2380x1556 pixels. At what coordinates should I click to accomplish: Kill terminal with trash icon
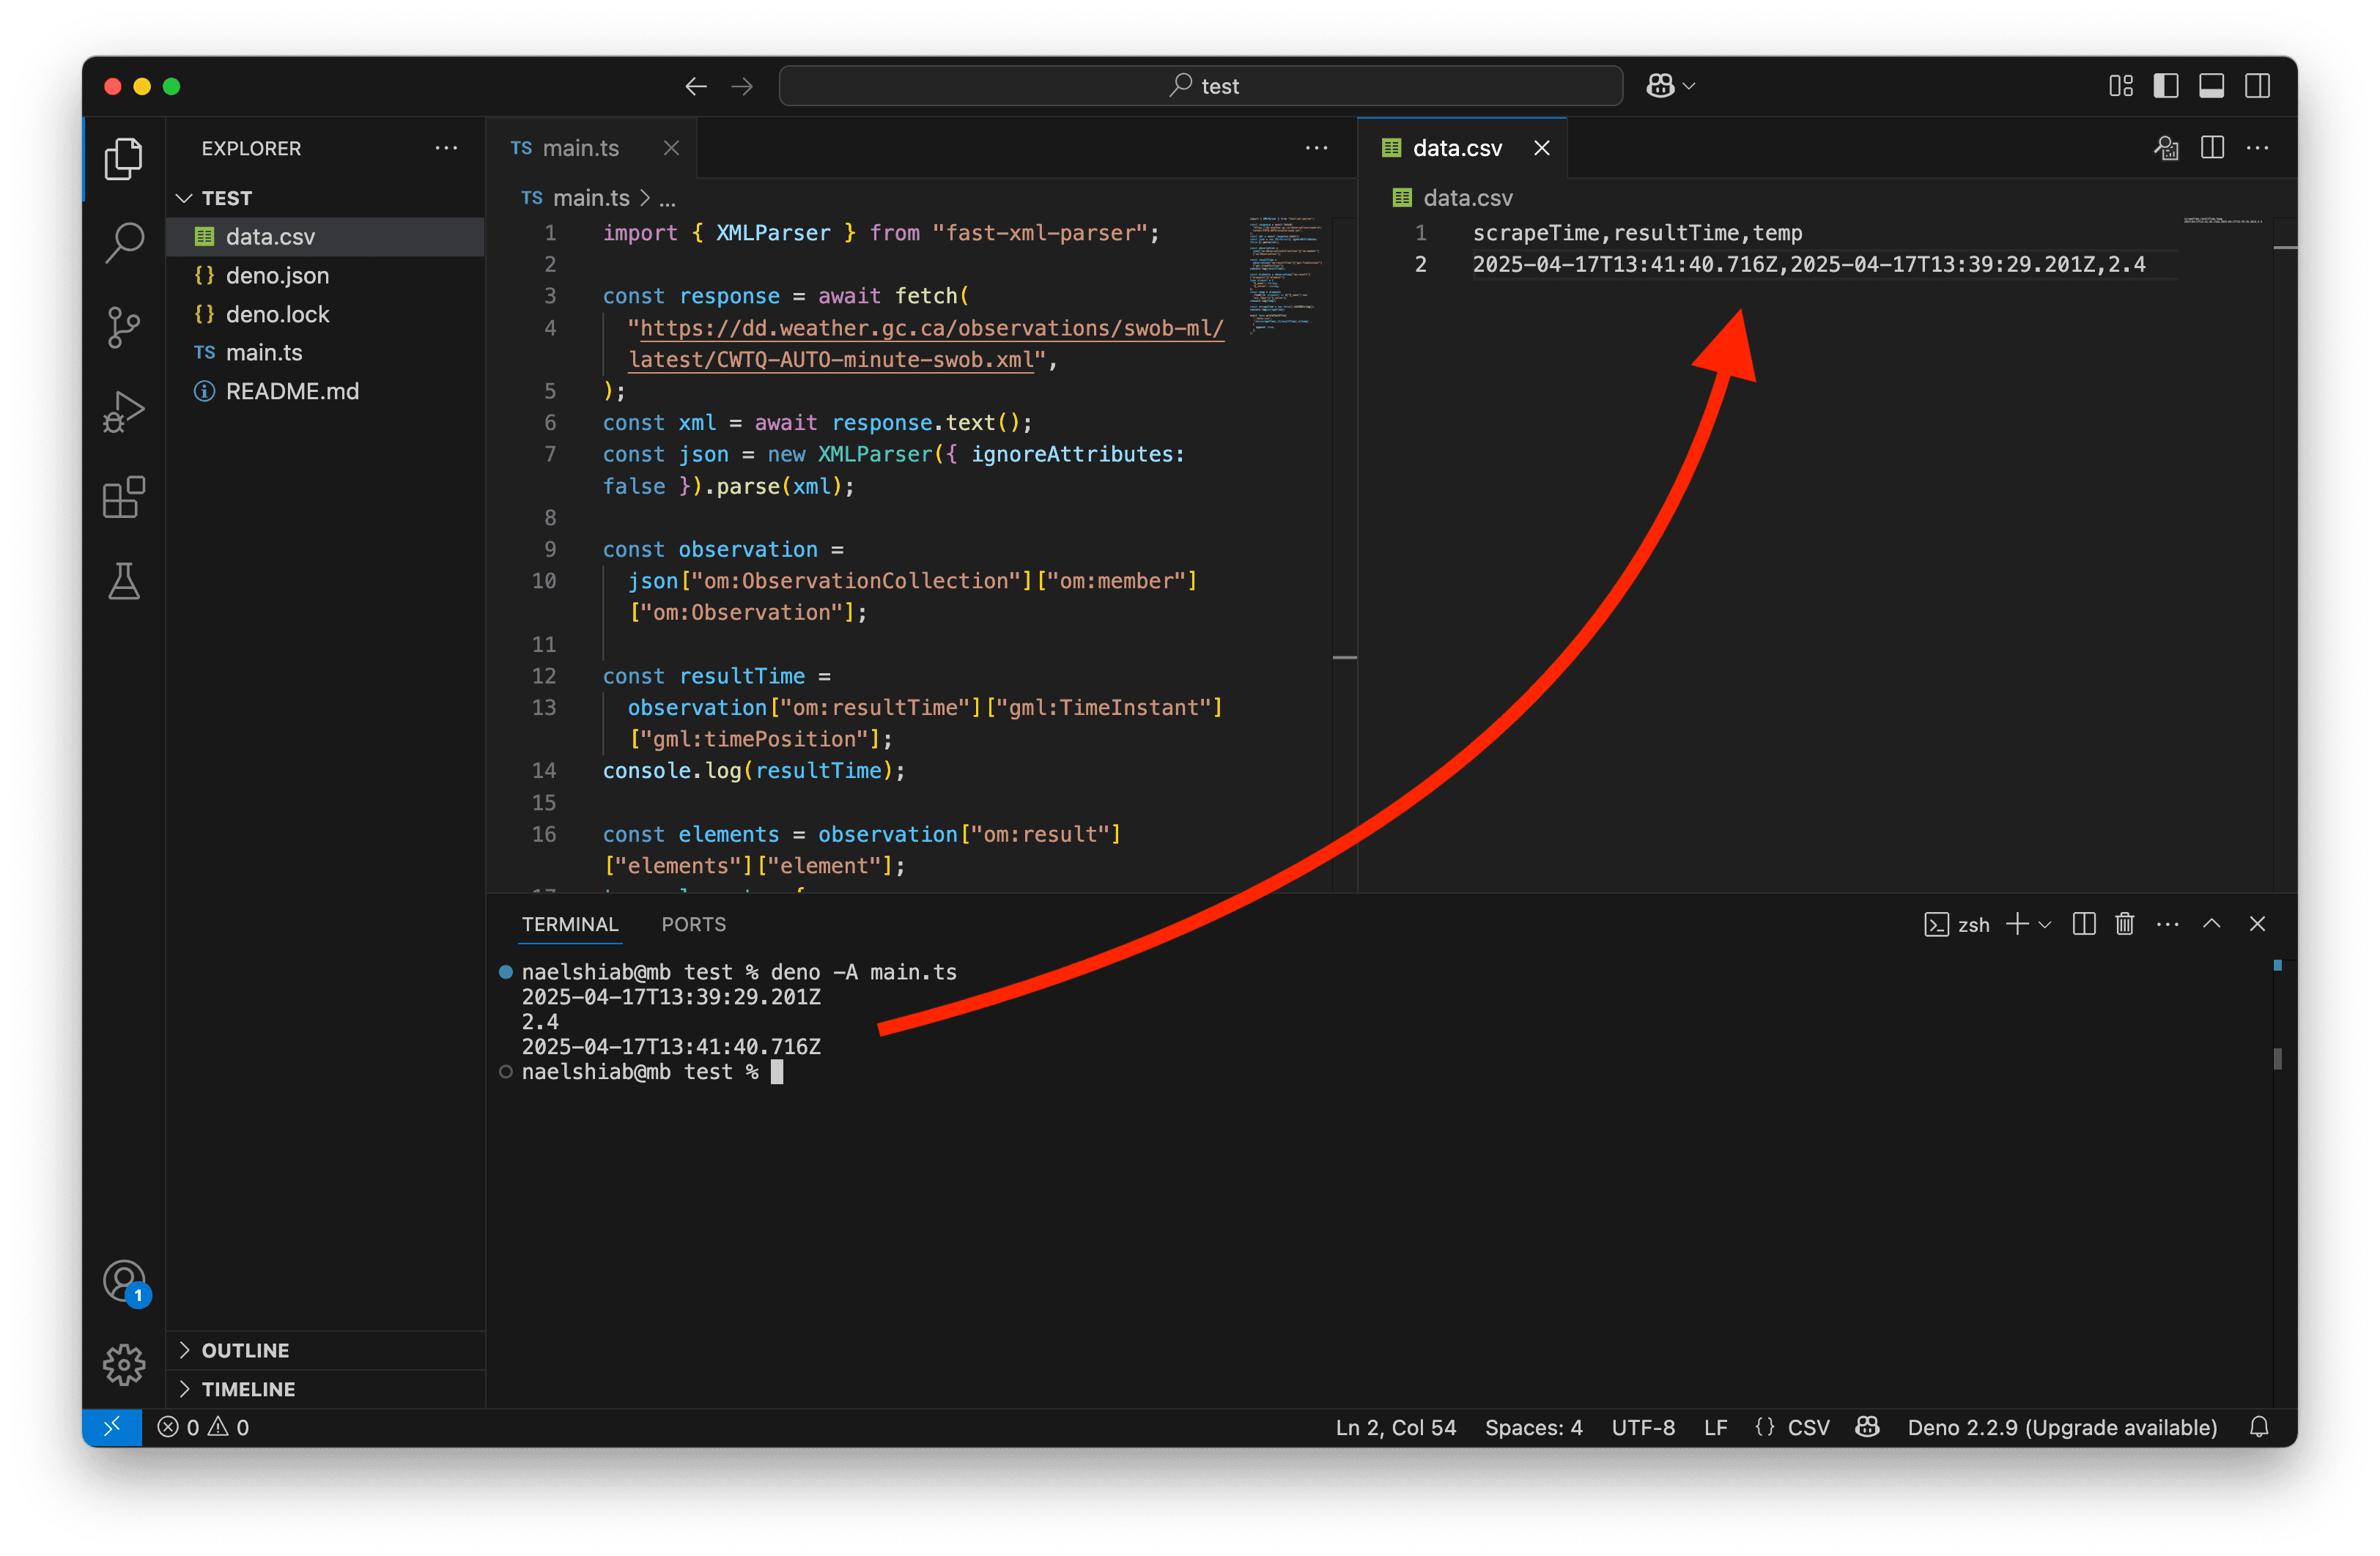2125,924
